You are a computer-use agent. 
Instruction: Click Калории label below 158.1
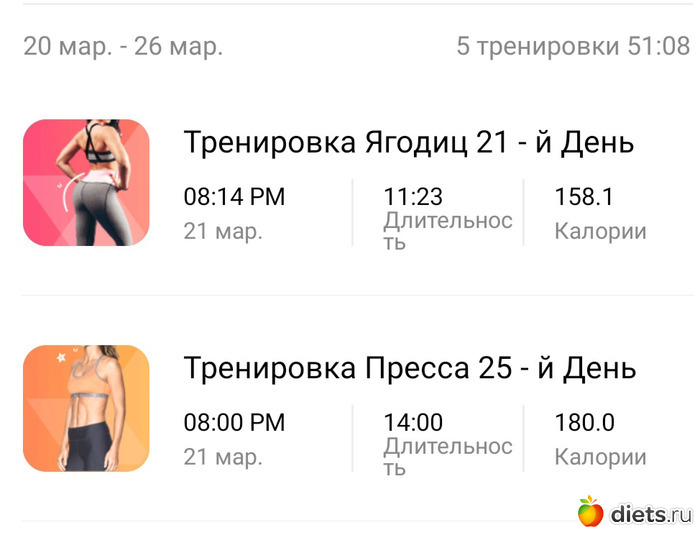600,232
